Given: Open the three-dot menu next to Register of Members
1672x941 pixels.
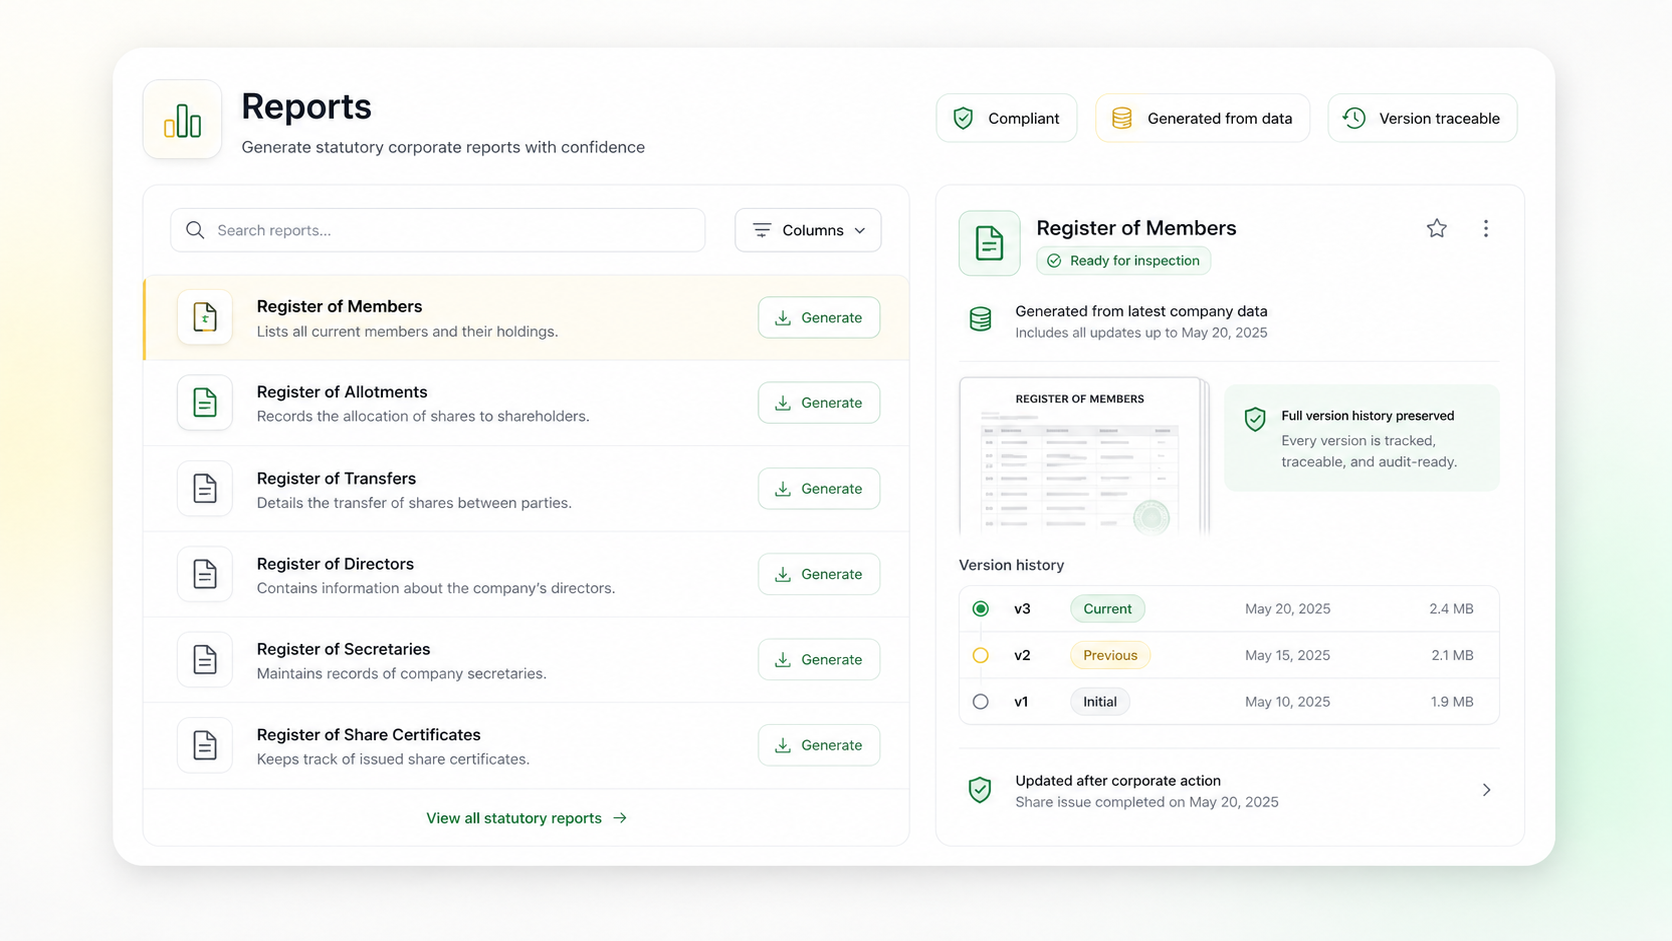Looking at the screenshot, I should (1486, 228).
